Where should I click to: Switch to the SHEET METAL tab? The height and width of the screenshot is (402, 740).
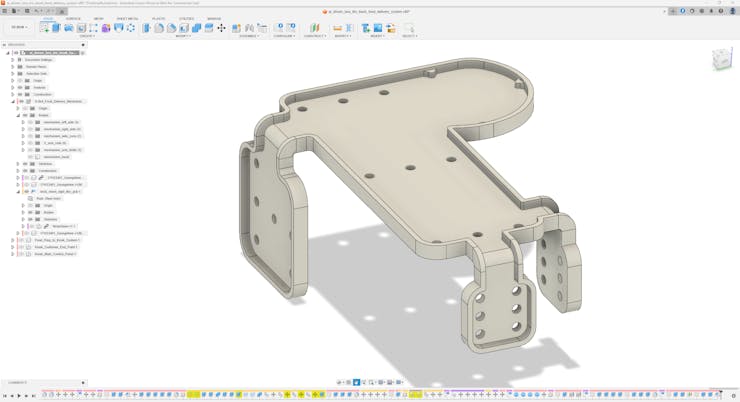point(127,18)
